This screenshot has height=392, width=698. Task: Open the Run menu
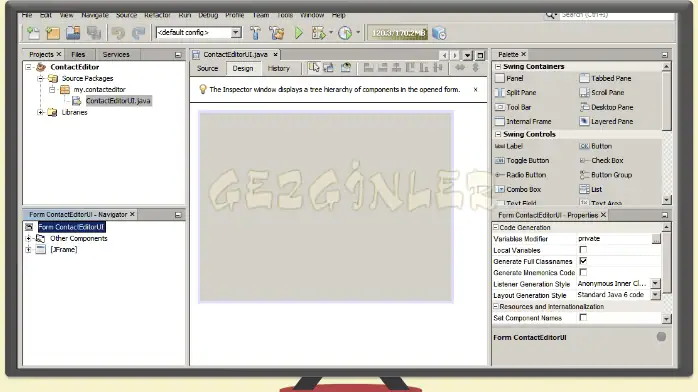pos(185,15)
